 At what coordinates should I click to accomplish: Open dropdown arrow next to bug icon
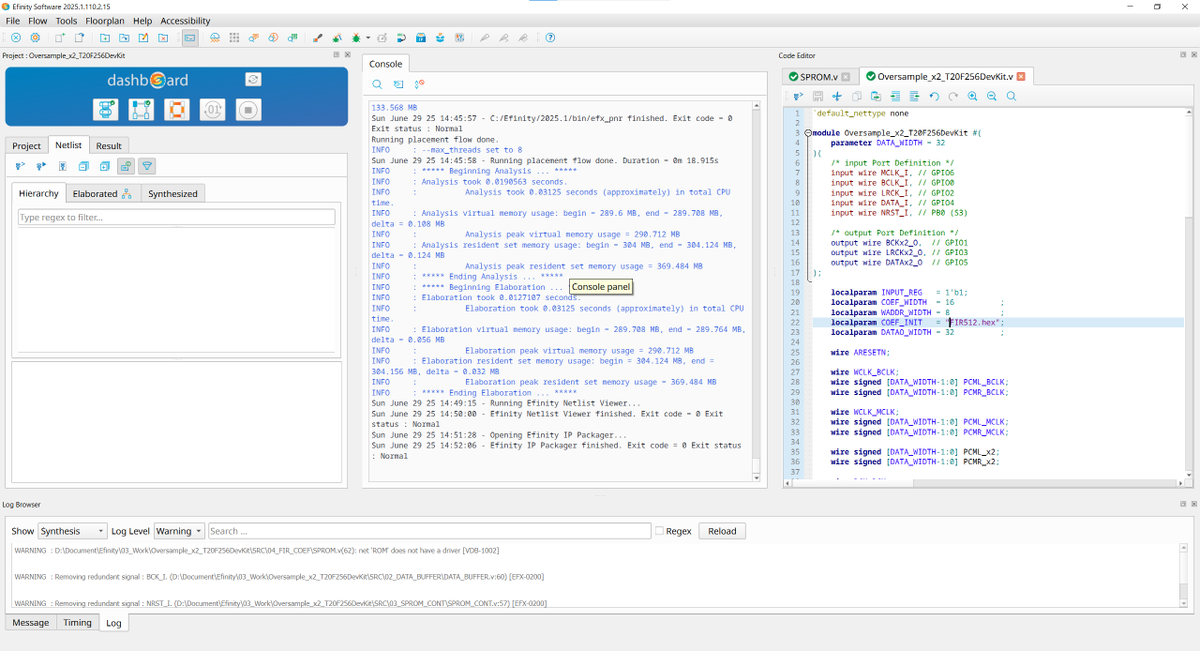pyautogui.click(x=368, y=38)
